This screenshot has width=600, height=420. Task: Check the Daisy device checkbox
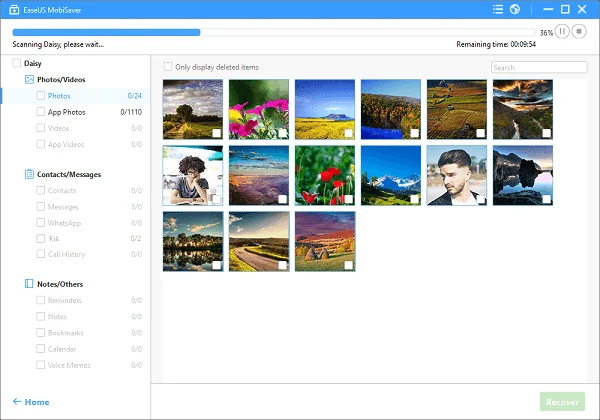(x=16, y=63)
